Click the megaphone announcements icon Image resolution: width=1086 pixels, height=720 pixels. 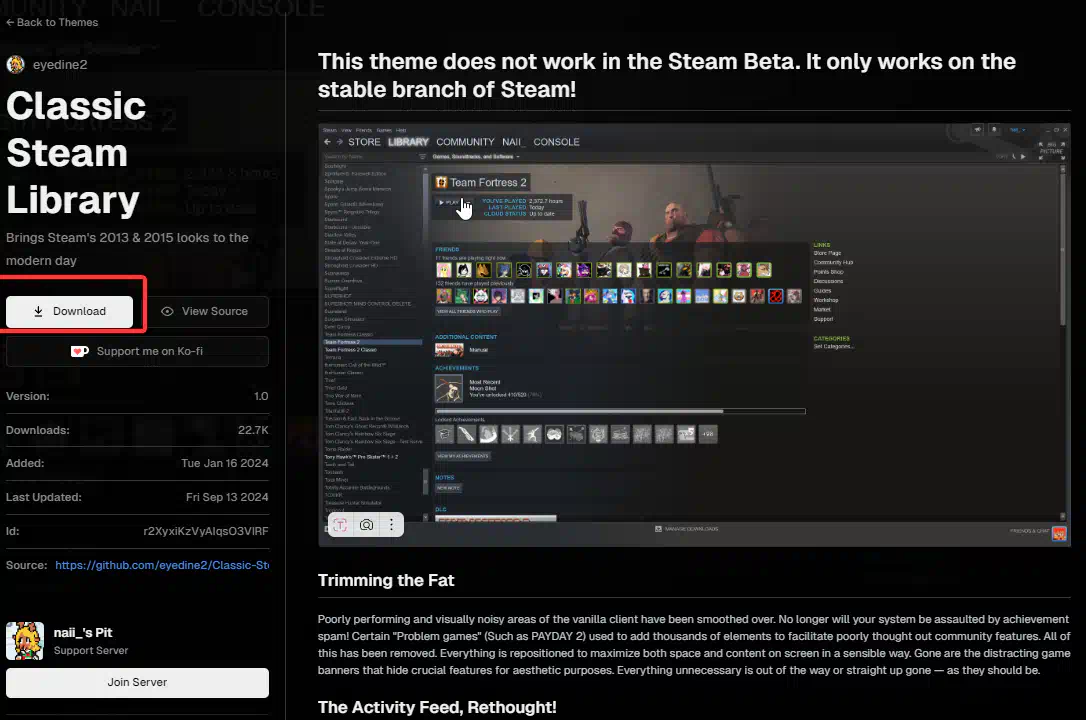(x=978, y=129)
